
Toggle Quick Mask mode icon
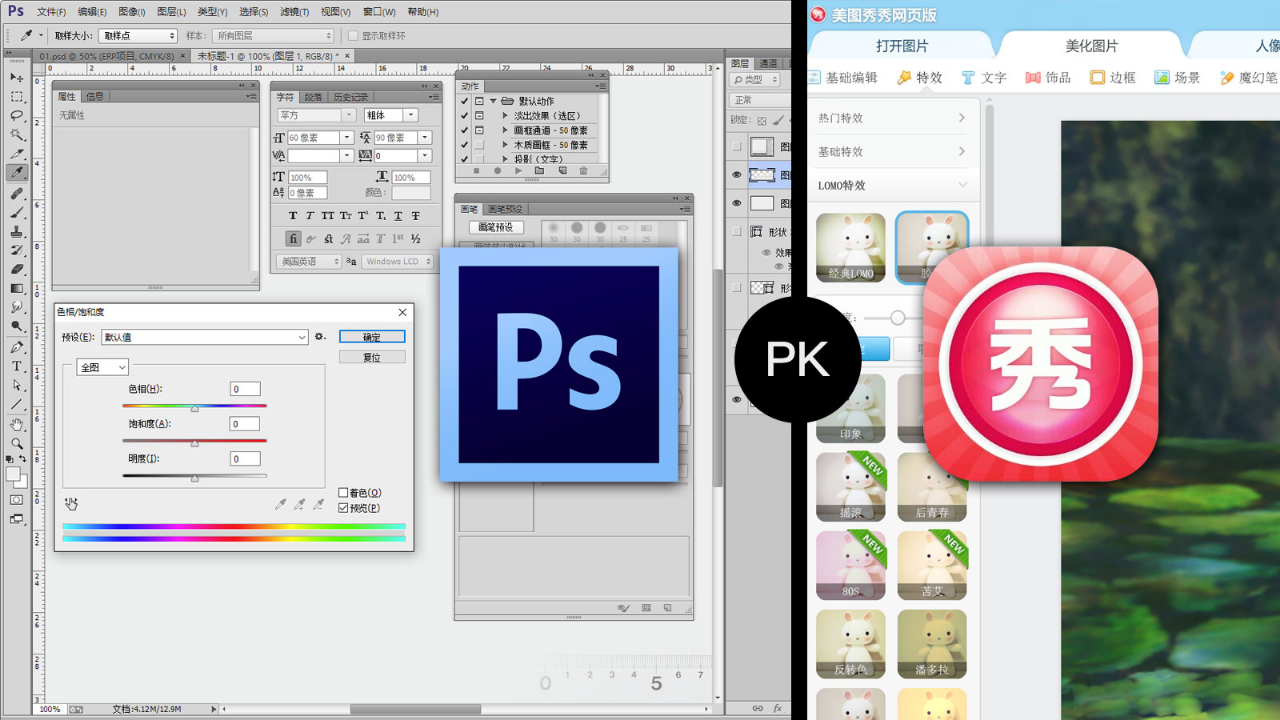pos(17,499)
